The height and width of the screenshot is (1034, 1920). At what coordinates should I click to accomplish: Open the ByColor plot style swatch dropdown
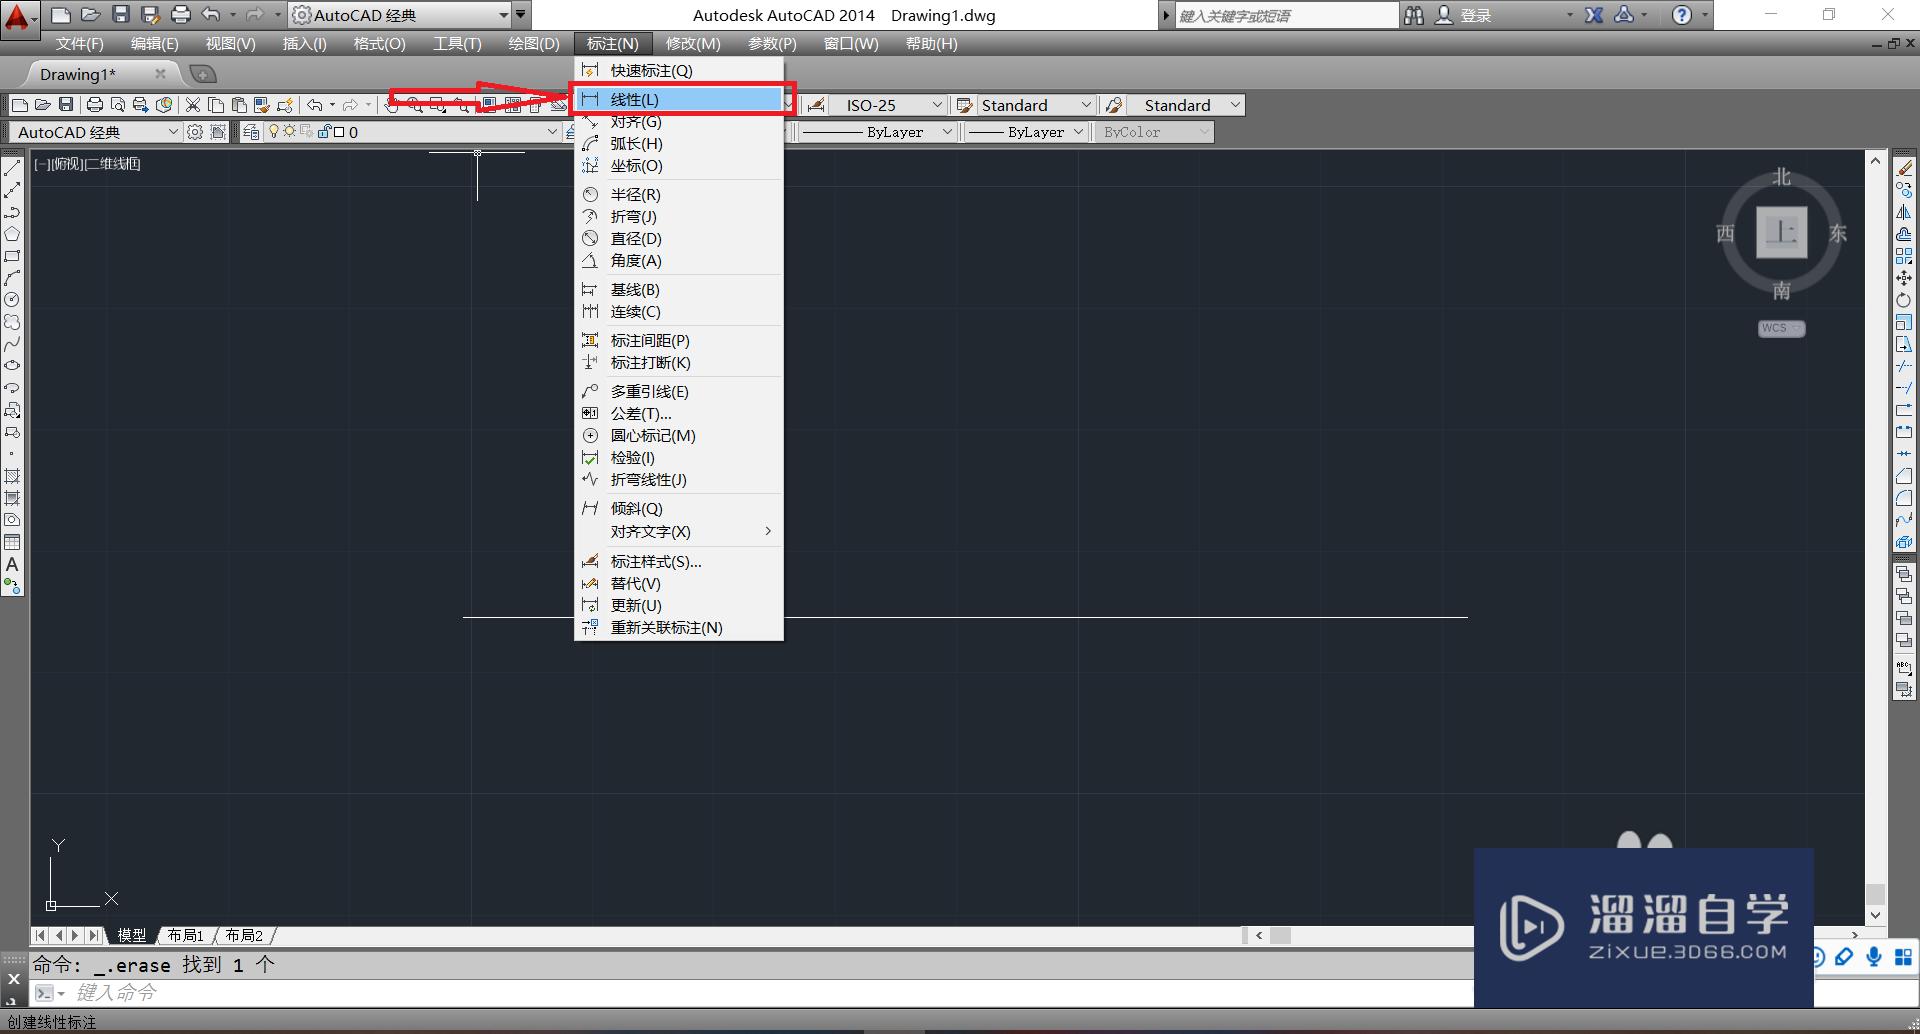(1155, 132)
